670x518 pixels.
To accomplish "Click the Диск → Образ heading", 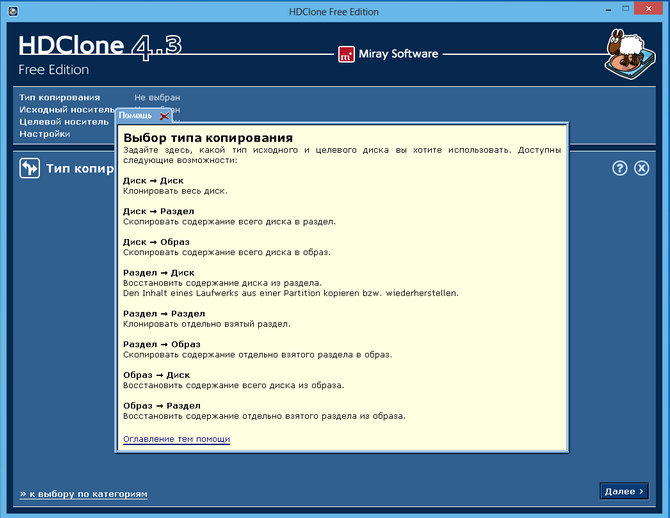I will pos(156,242).
